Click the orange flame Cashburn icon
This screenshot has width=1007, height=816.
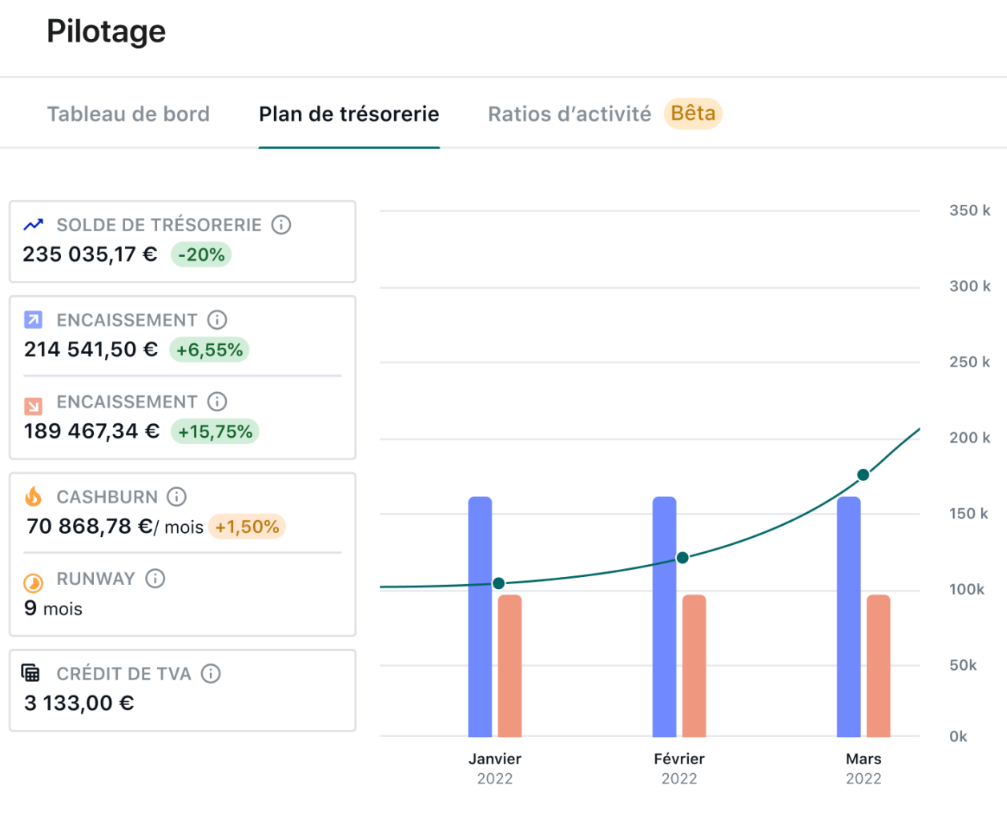coord(33,497)
